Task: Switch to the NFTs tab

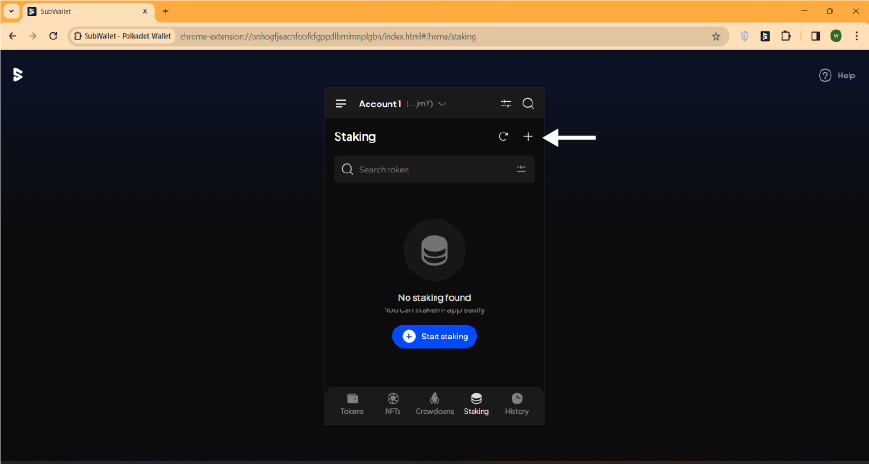Action: (x=393, y=403)
